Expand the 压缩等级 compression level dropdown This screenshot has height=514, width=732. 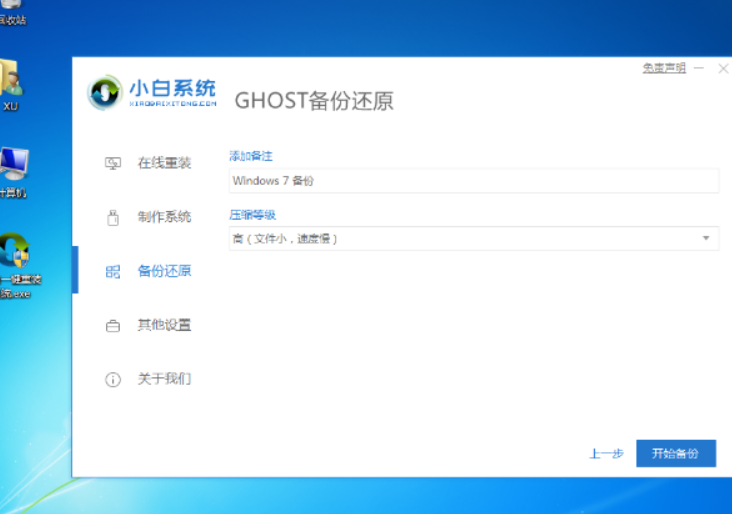point(705,238)
